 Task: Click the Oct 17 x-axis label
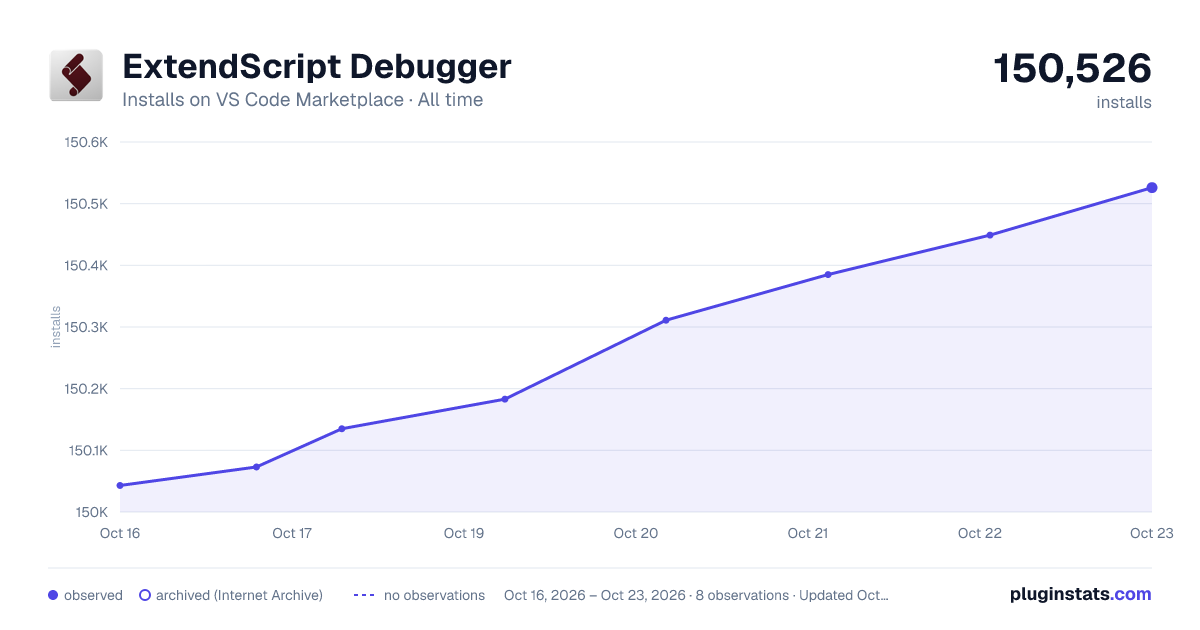[x=292, y=533]
